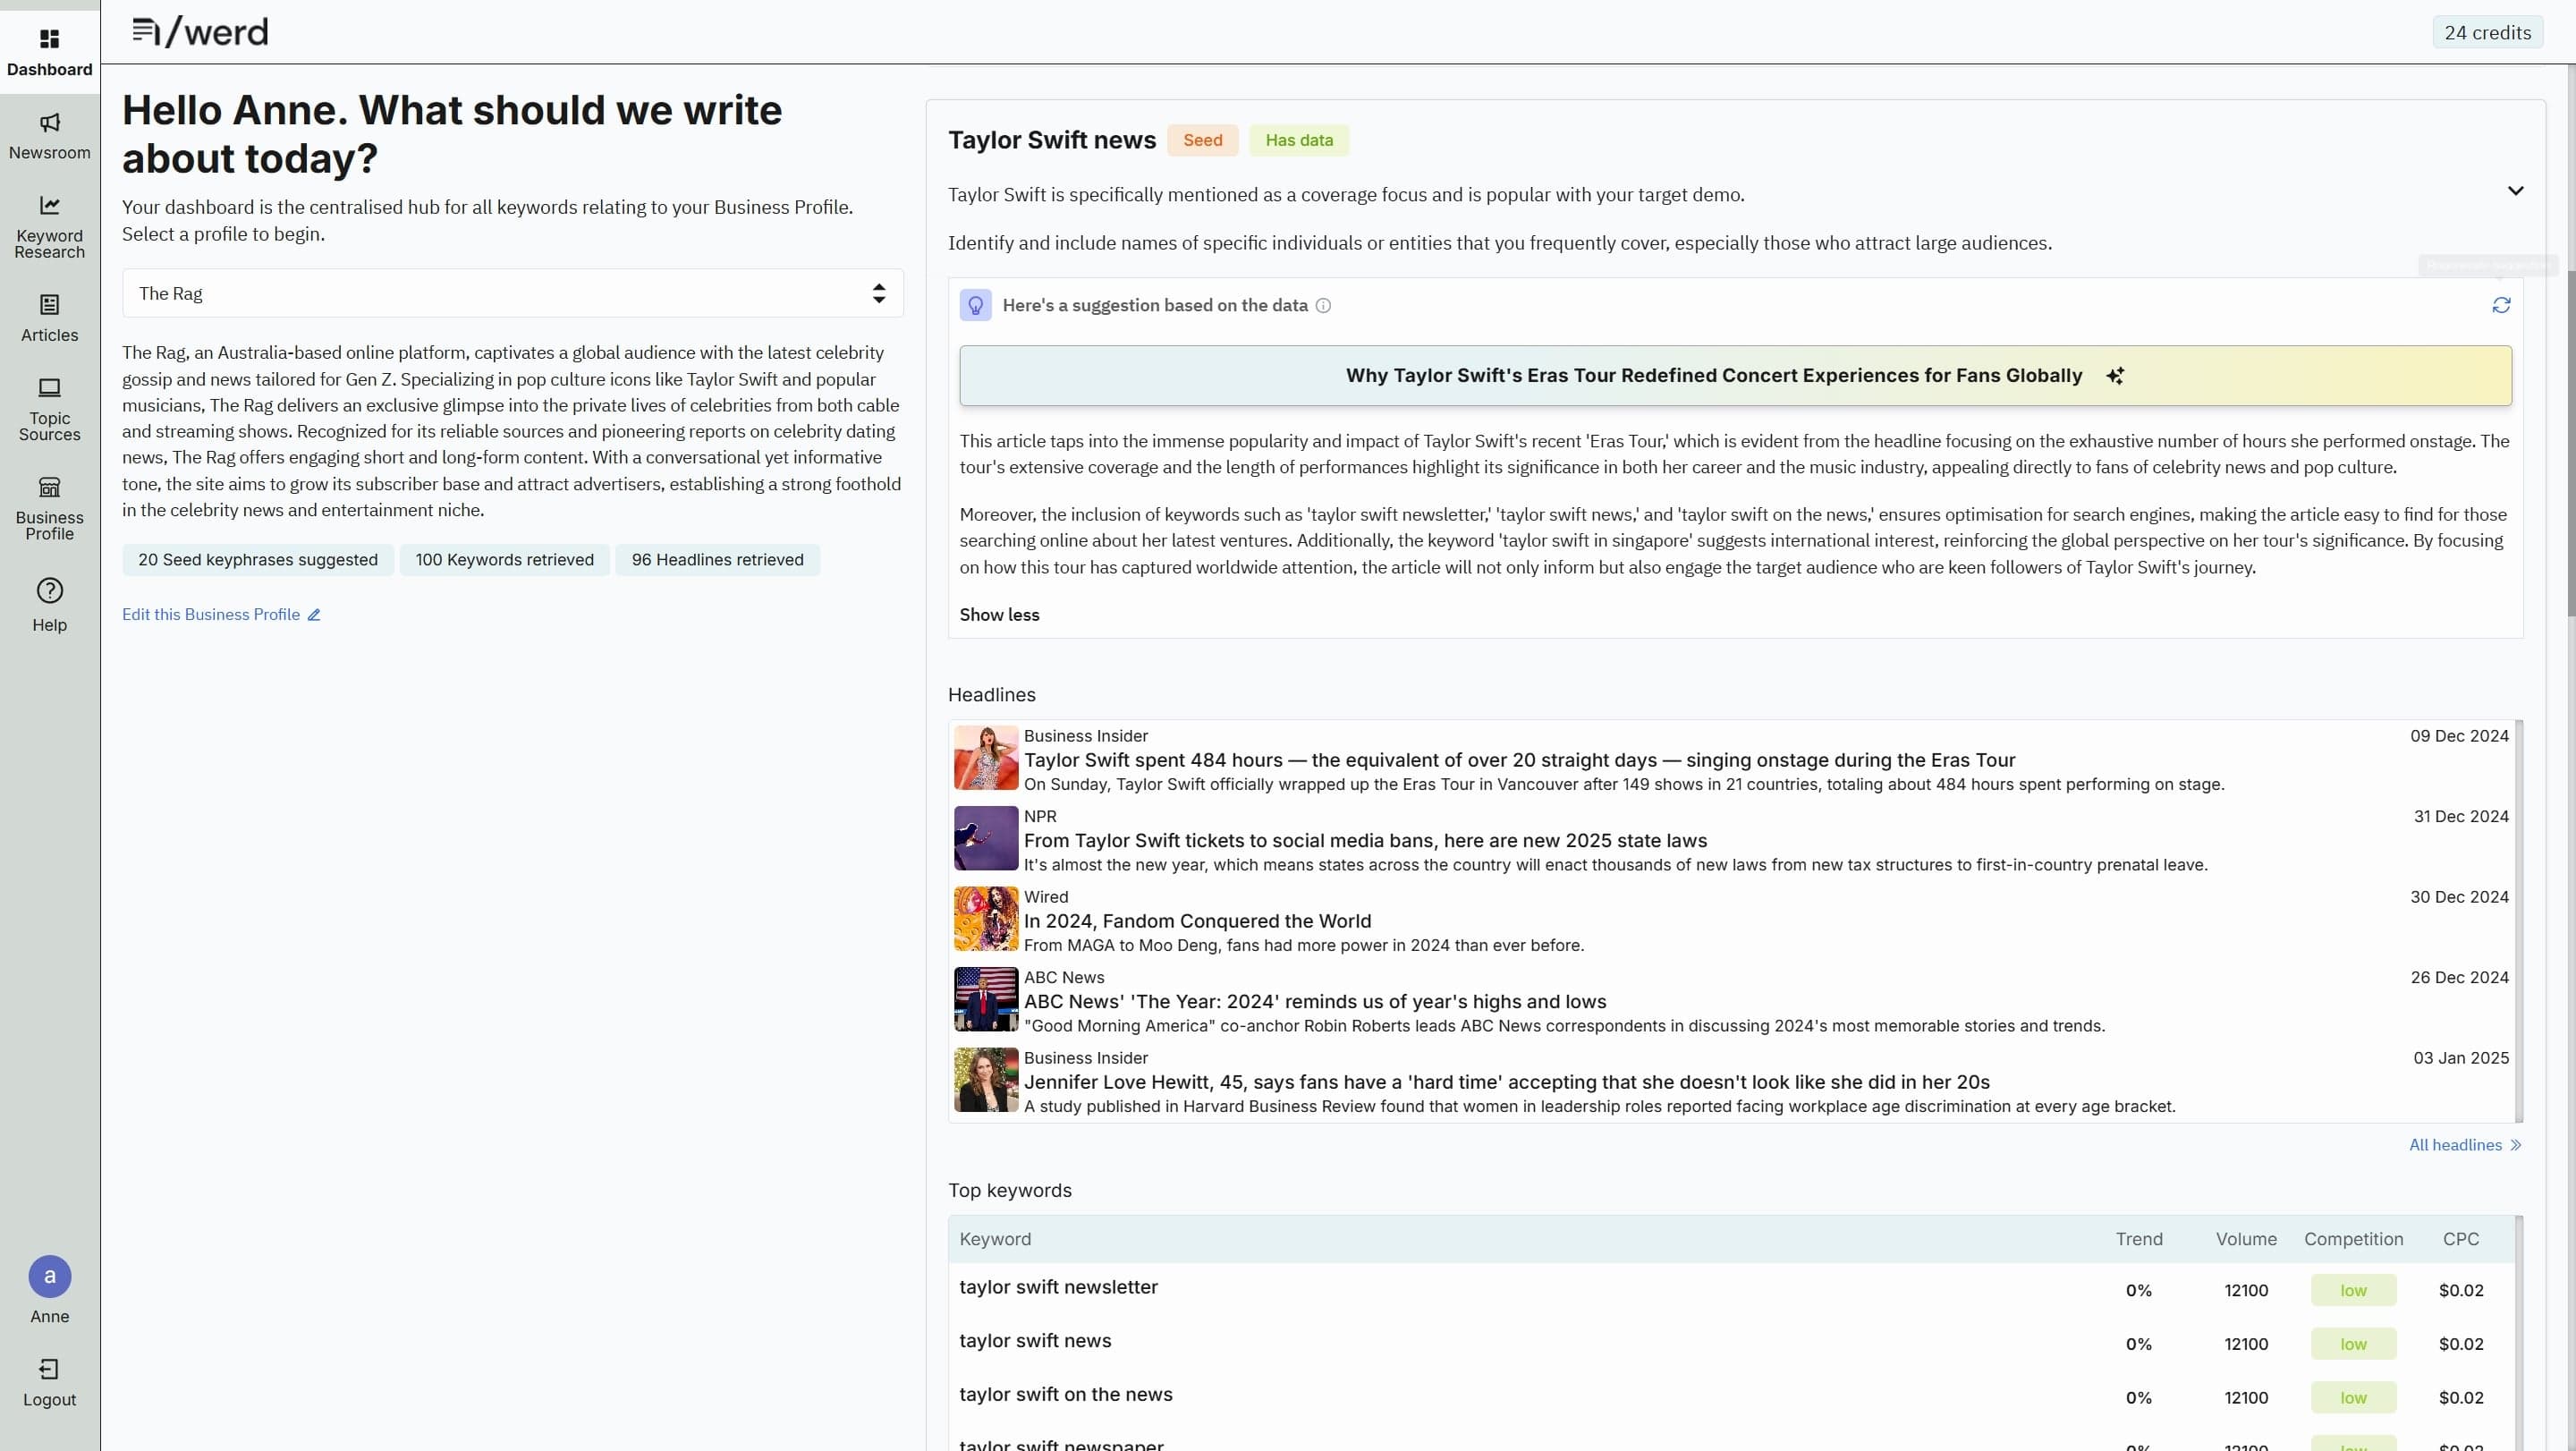Click the pencil icon beside Edit this Business Profile
2576x1451 pixels.
tap(314, 615)
